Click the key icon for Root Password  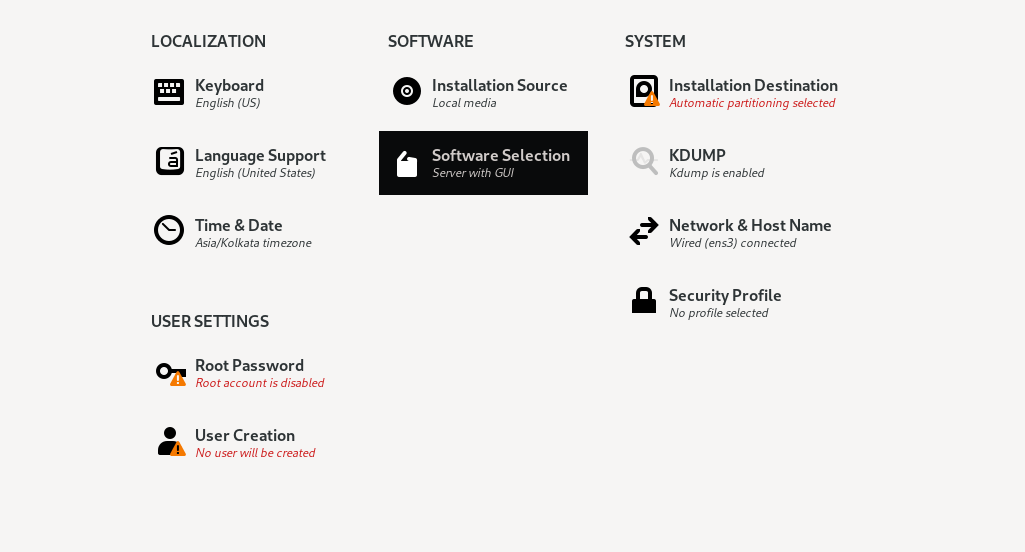point(169,372)
